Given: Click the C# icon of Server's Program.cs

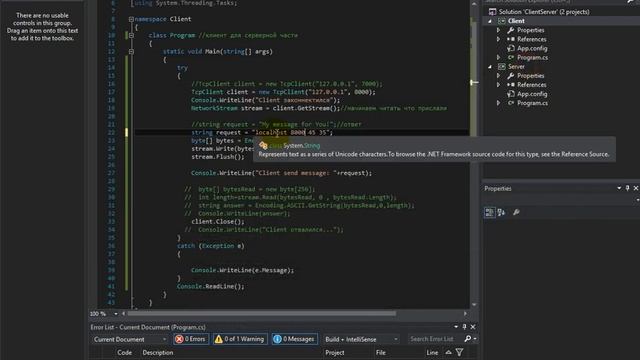Looking at the screenshot, I should tap(511, 103).
